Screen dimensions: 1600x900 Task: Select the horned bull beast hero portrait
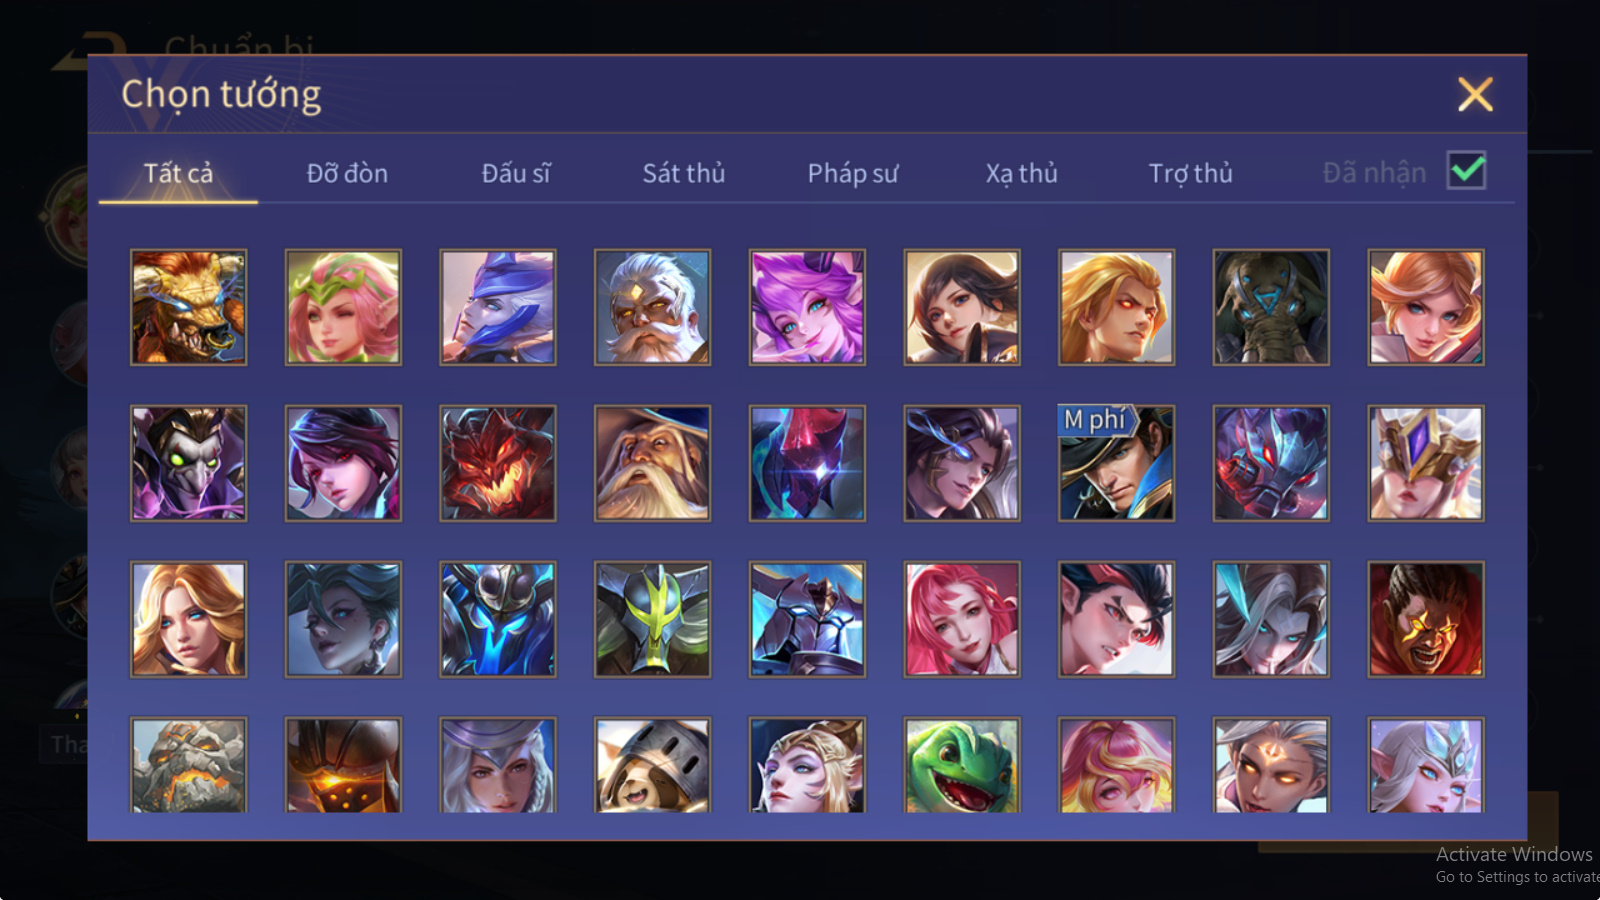coord(189,307)
